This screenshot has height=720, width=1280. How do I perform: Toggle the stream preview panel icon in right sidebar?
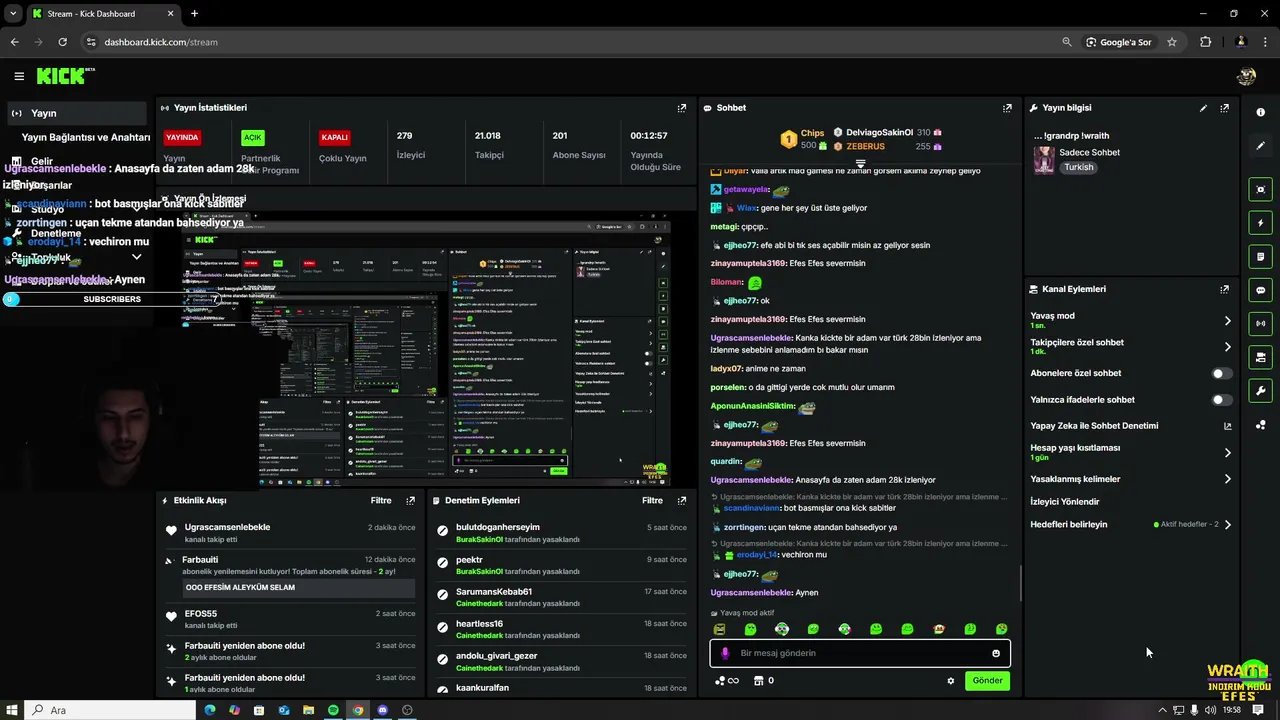click(x=1260, y=189)
